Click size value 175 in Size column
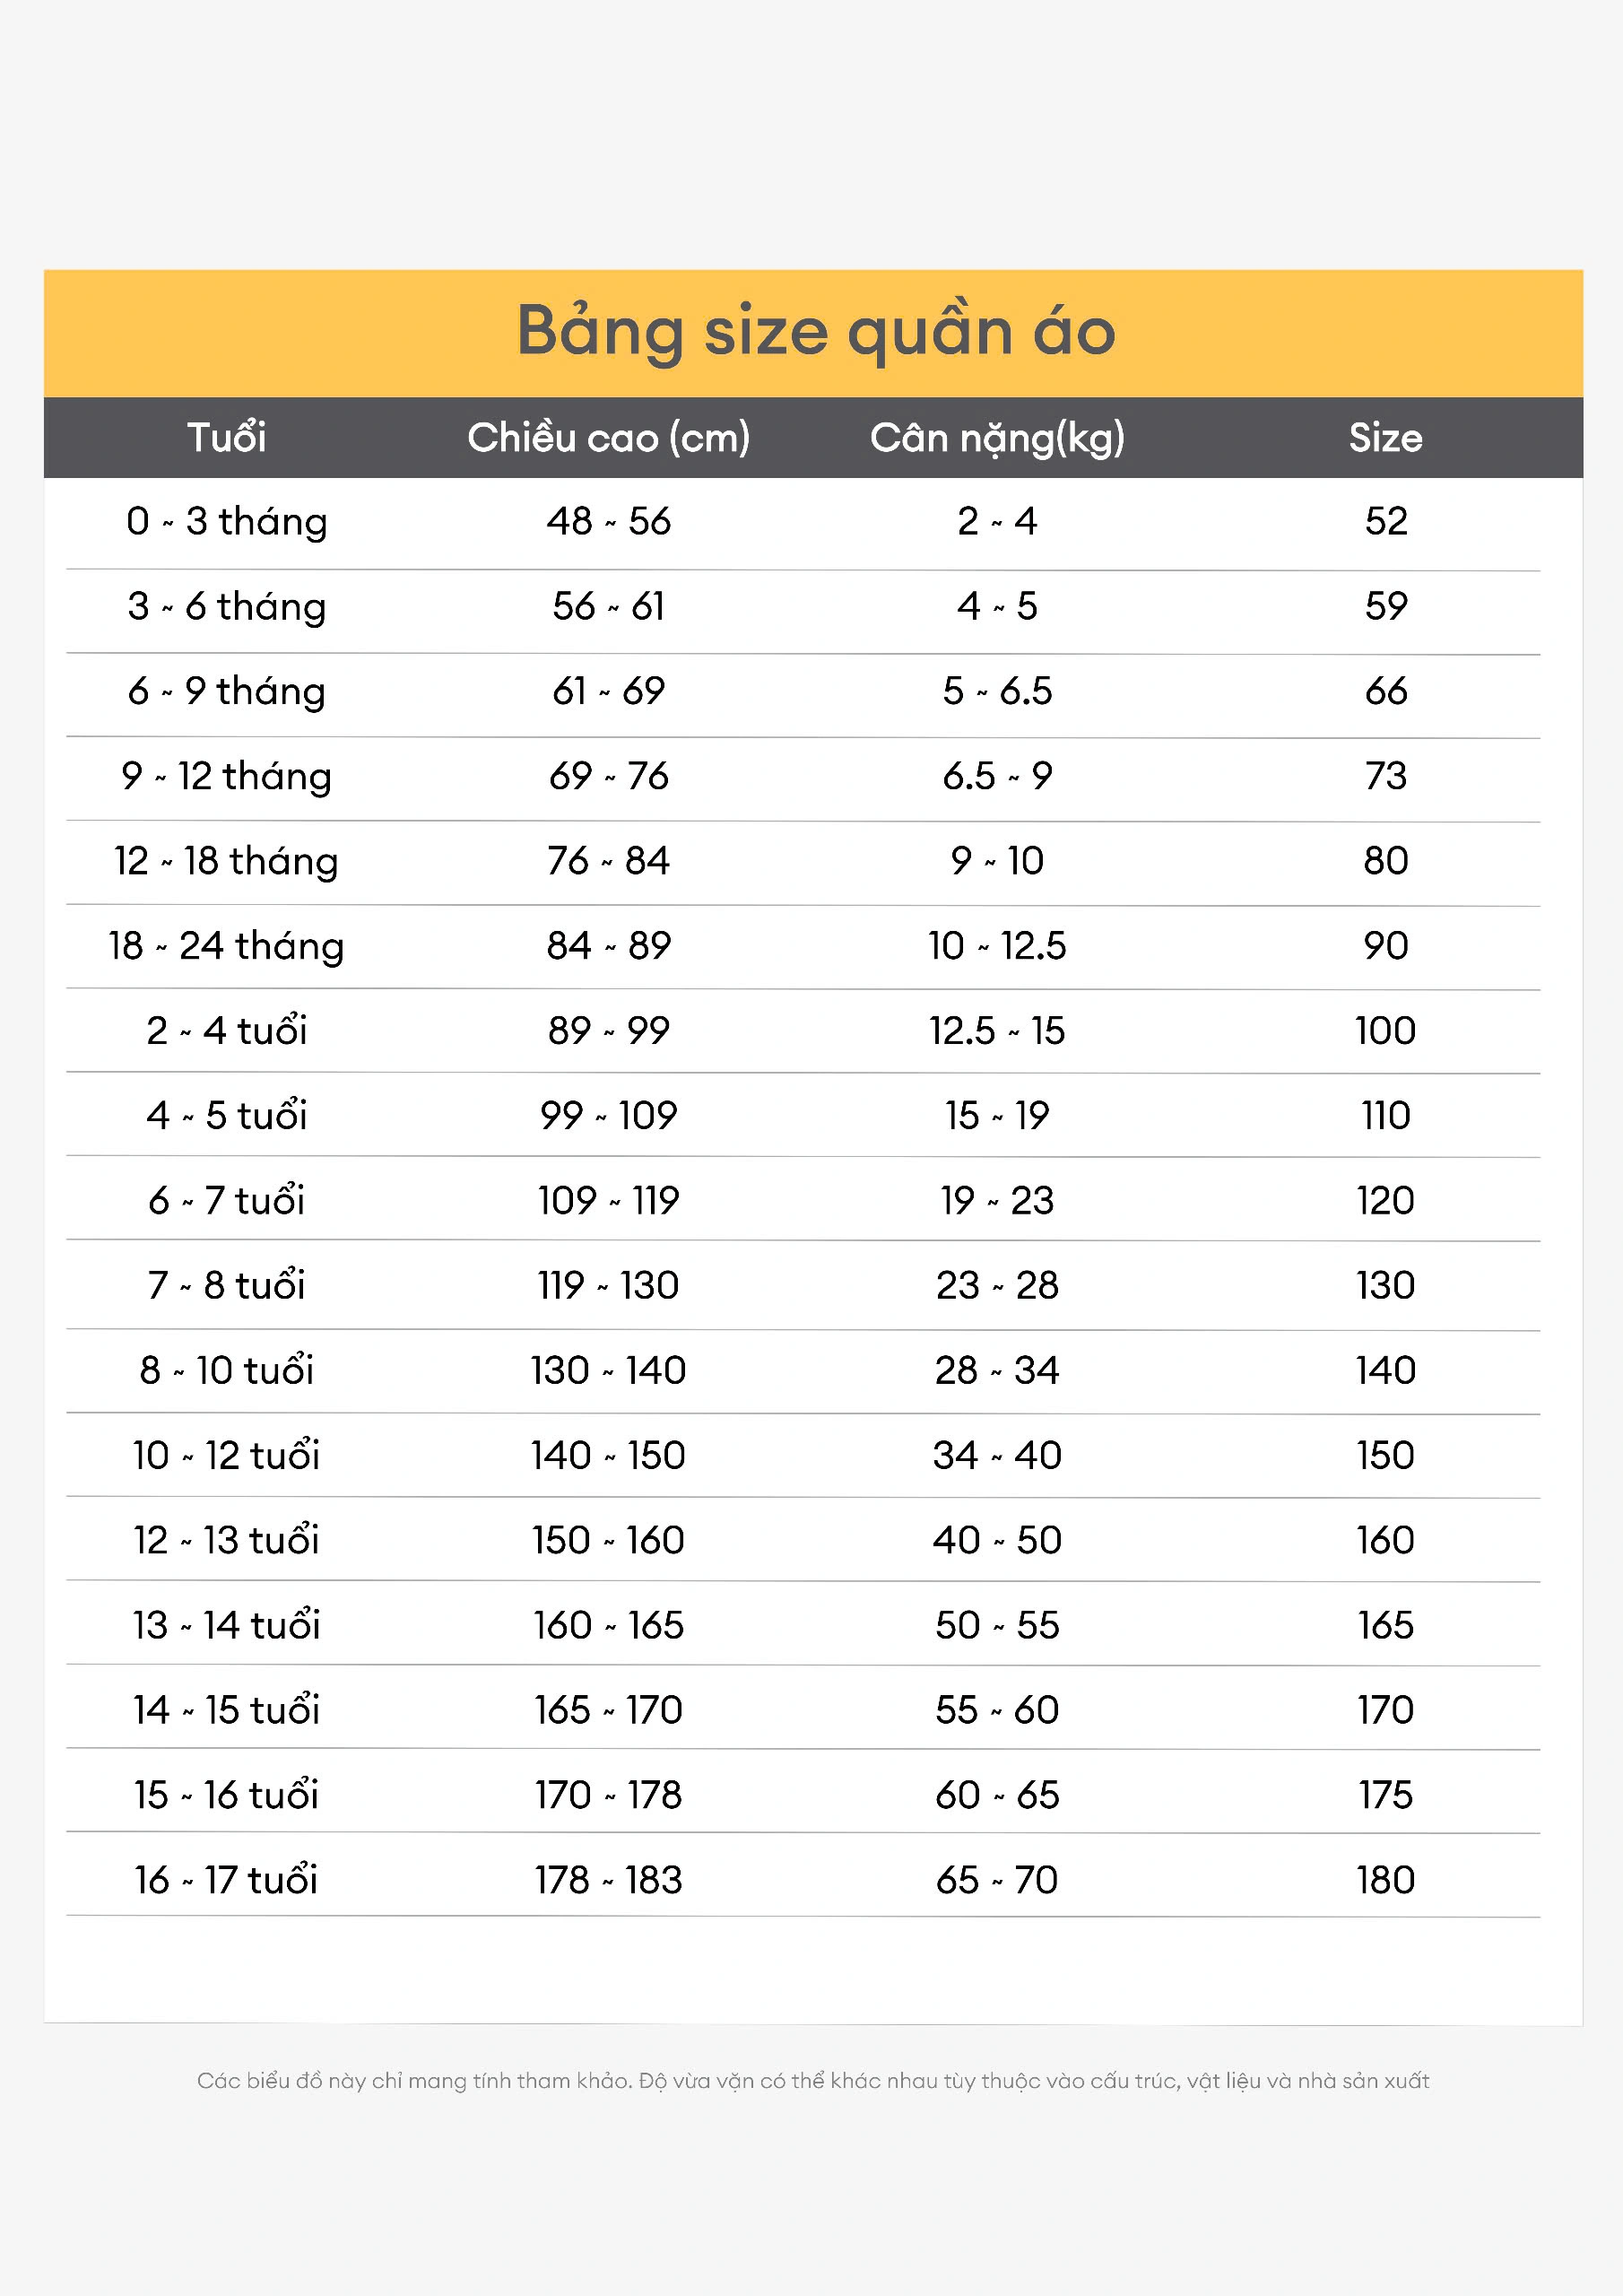The width and height of the screenshot is (1623, 2296). pyautogui.click(x=1386, y=1796)
